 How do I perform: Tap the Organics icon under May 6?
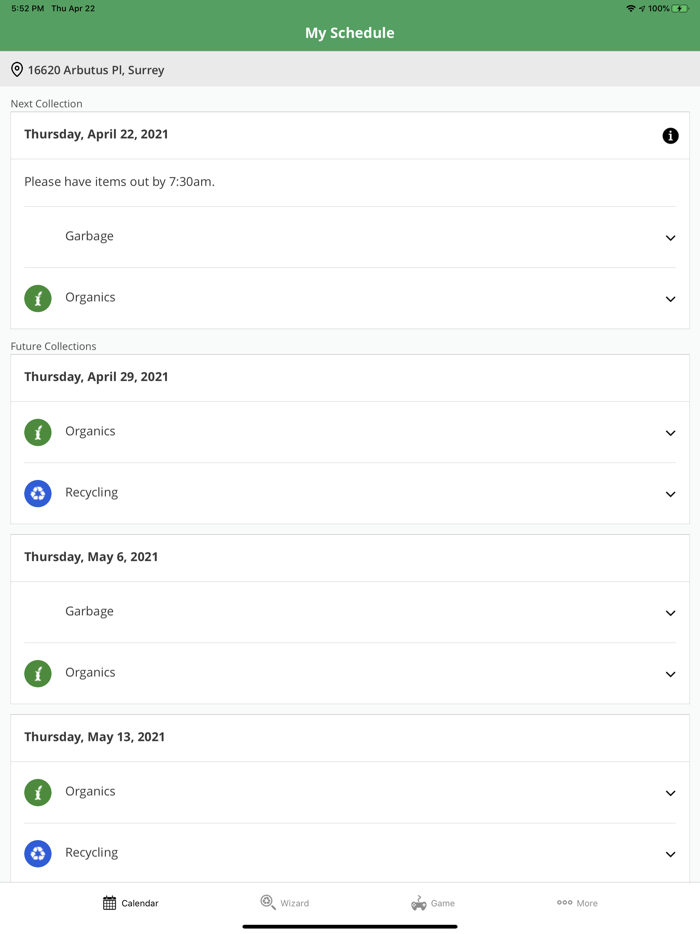point(38,673)
